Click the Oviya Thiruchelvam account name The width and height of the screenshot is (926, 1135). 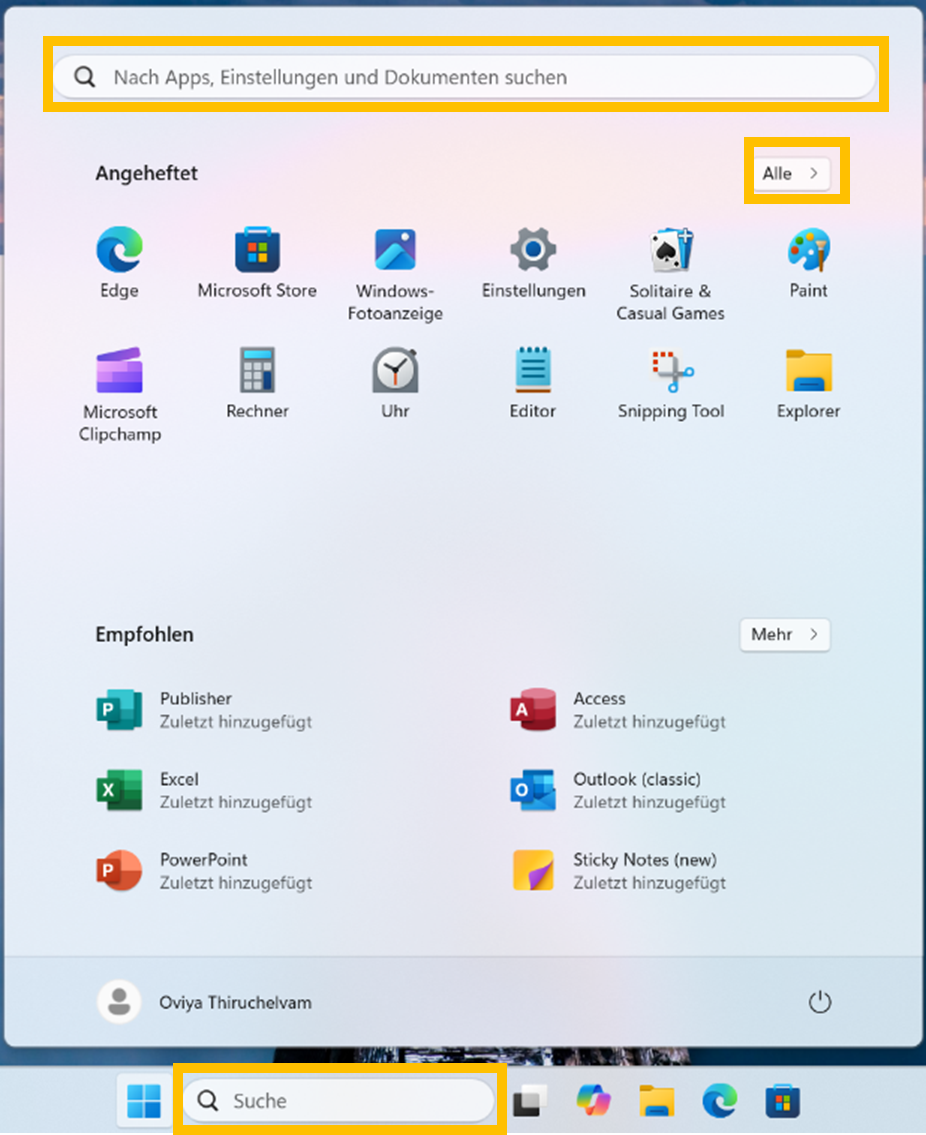click(x=235, y=1003)
